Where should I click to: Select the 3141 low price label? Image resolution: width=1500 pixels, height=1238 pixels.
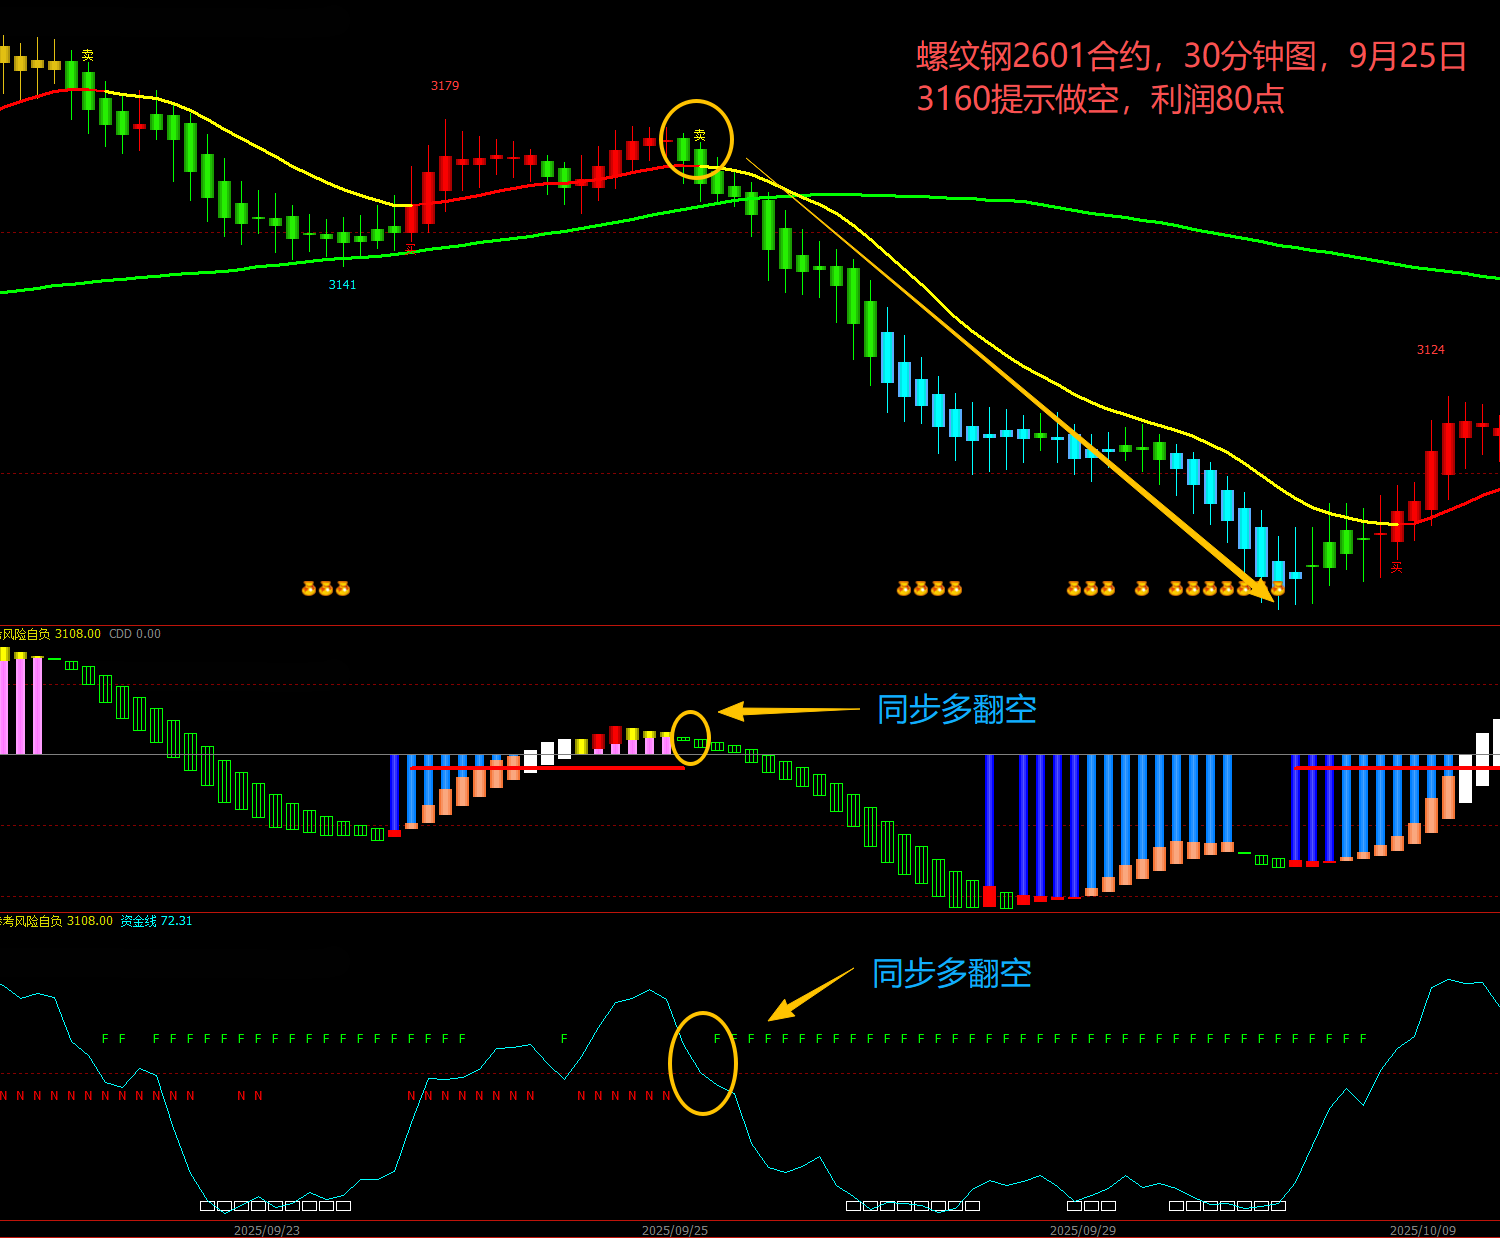[342, 285]
